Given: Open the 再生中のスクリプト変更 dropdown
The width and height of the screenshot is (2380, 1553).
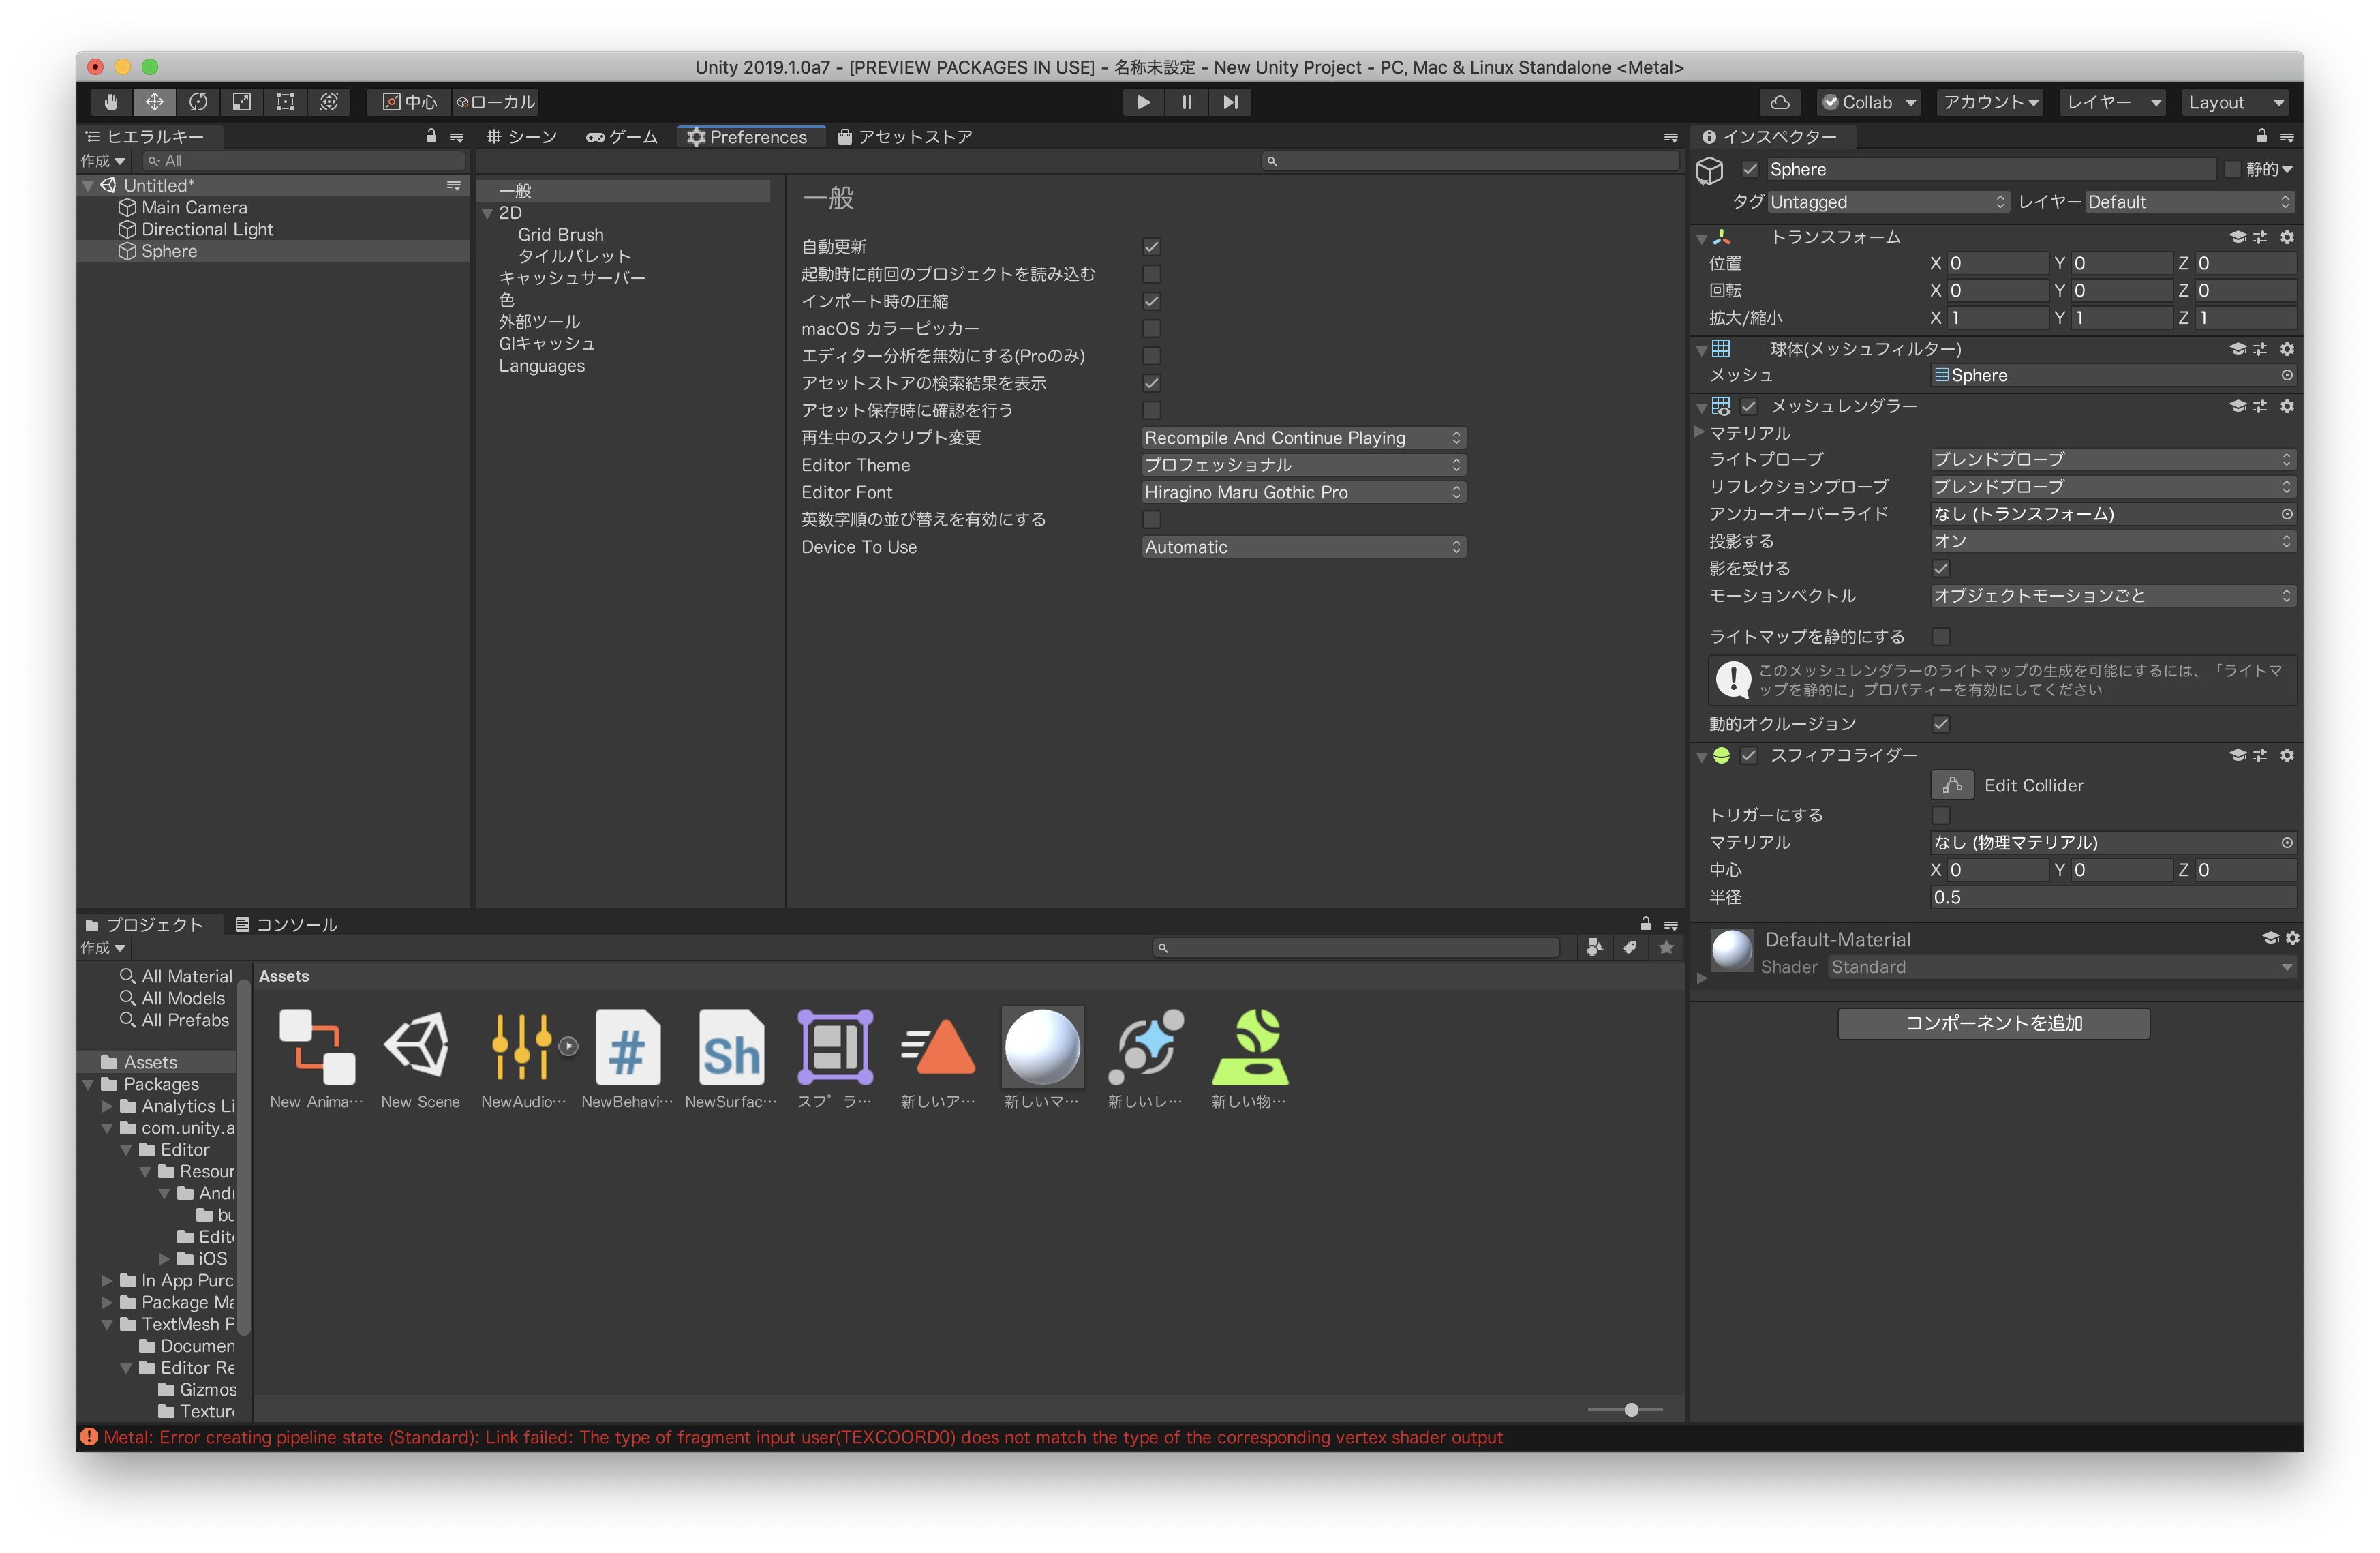Looking at the screenshot, I should point(1304,438).
